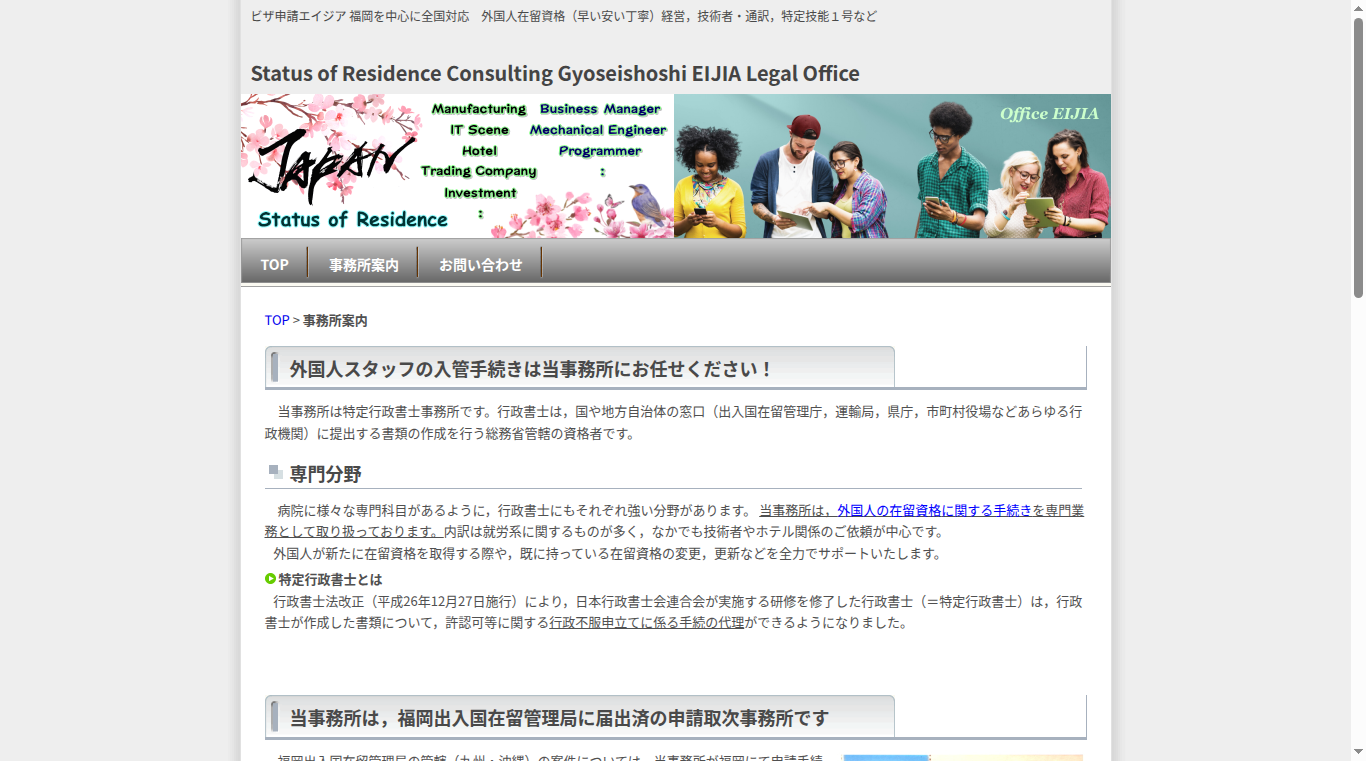Click the underlined 行政不服申立てに係る手続の代理 text
Screen dimensions: 1366x761
646,623
